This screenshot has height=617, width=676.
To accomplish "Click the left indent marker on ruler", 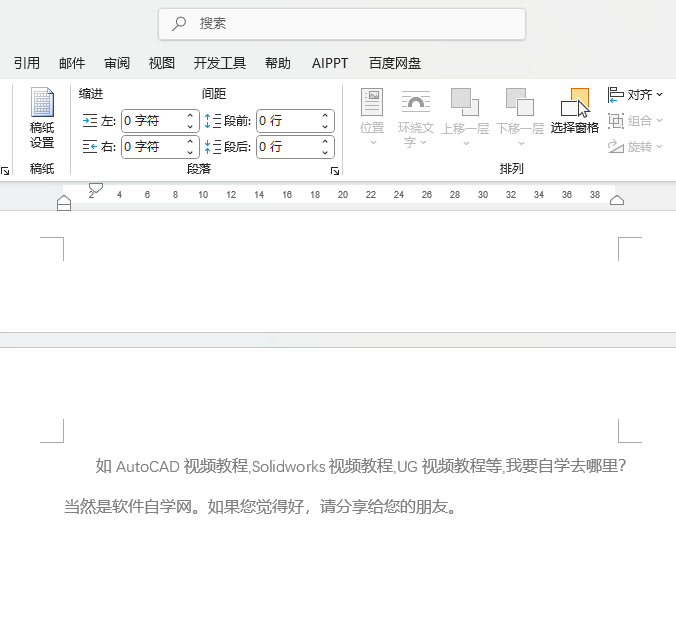I will tap(64, 203).
